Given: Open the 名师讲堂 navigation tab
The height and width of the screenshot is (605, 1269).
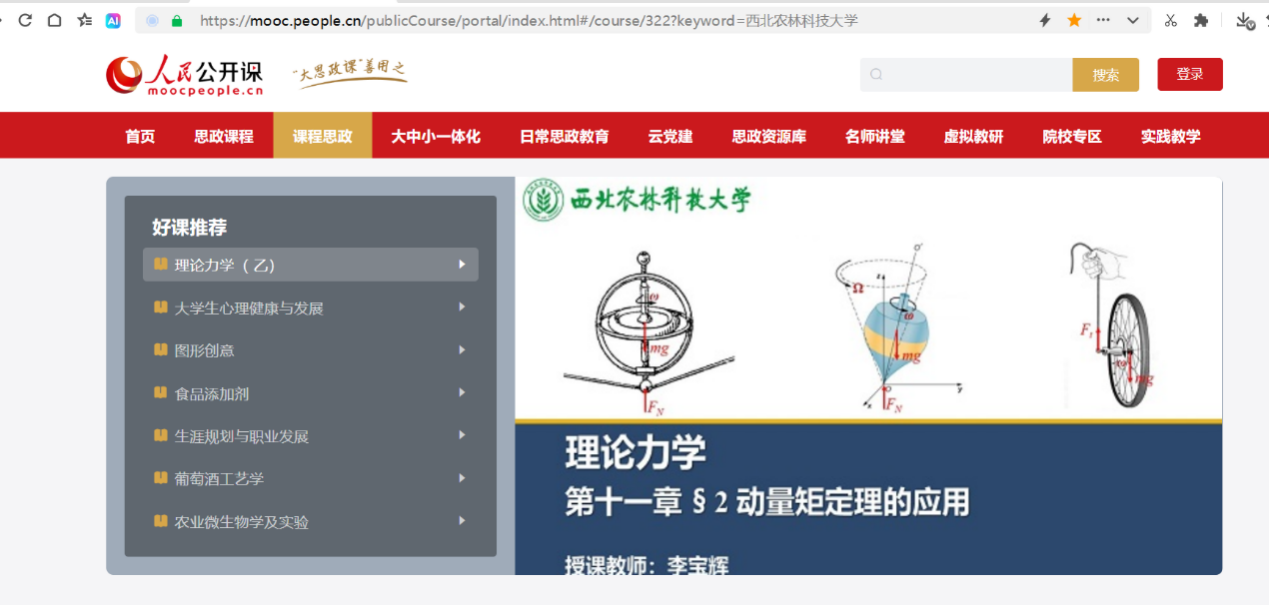Looking at the screenshot, I should click(x=875, y=136).
